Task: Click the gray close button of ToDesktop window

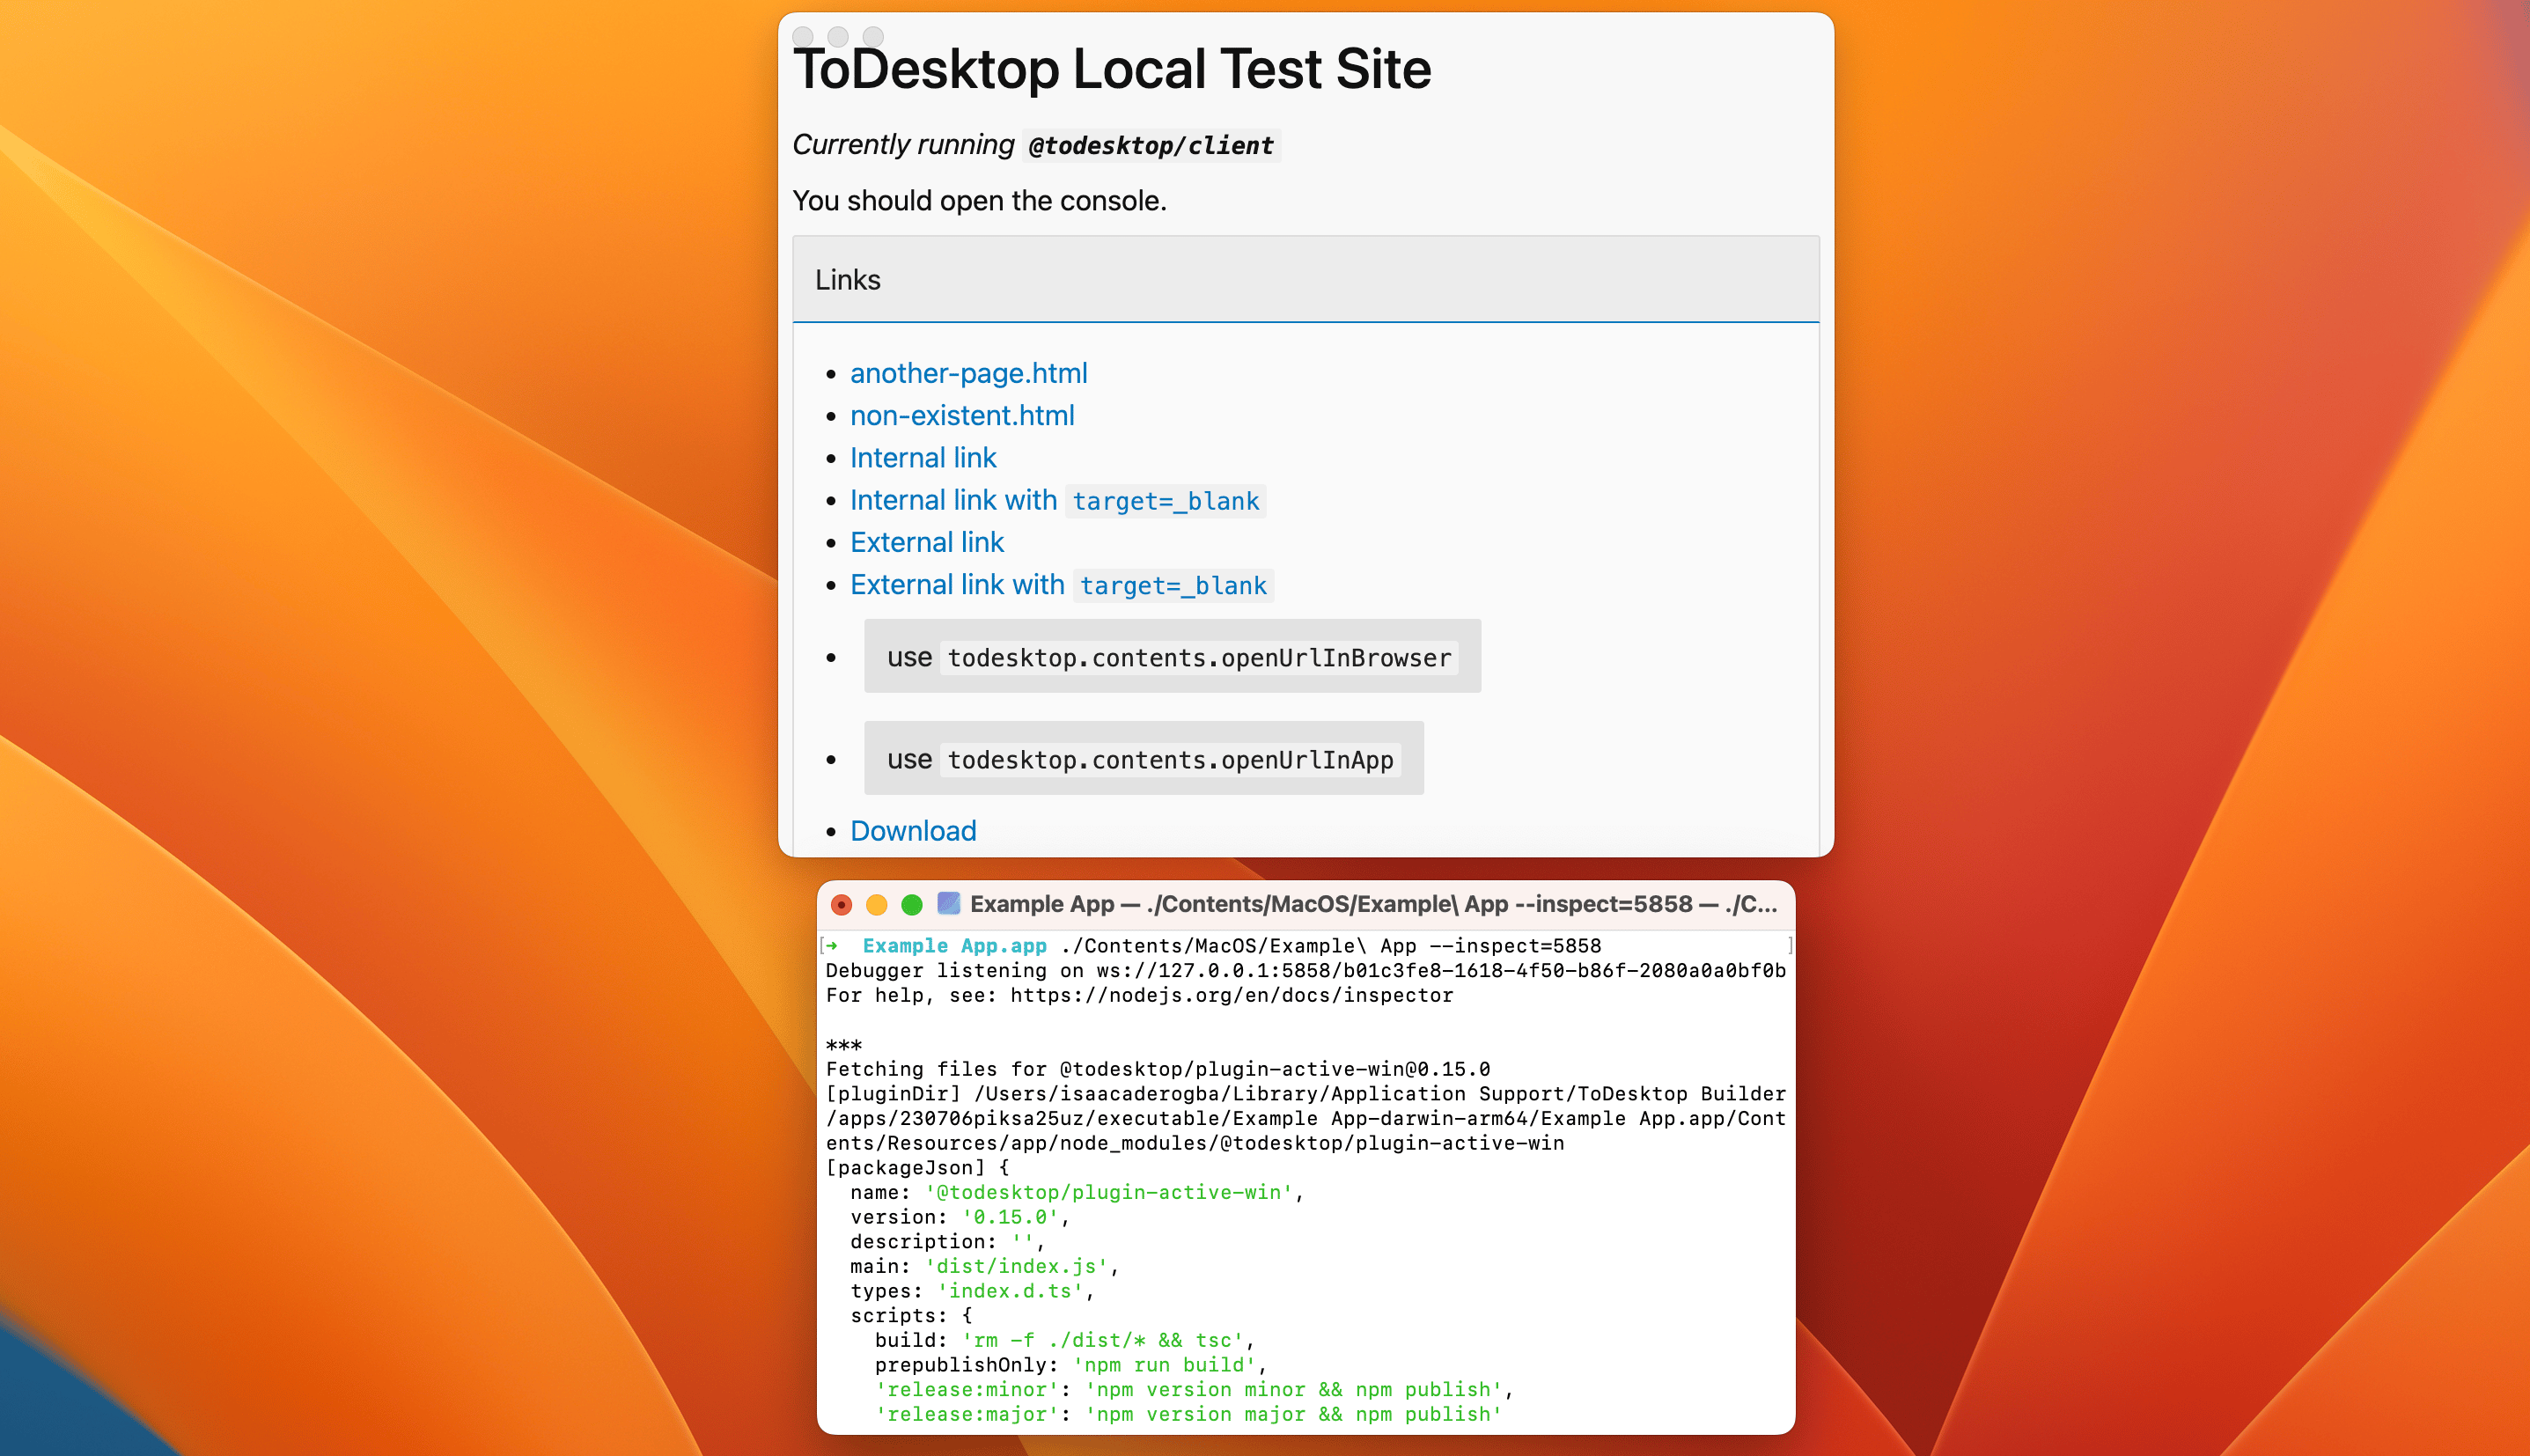Action: 803,37
